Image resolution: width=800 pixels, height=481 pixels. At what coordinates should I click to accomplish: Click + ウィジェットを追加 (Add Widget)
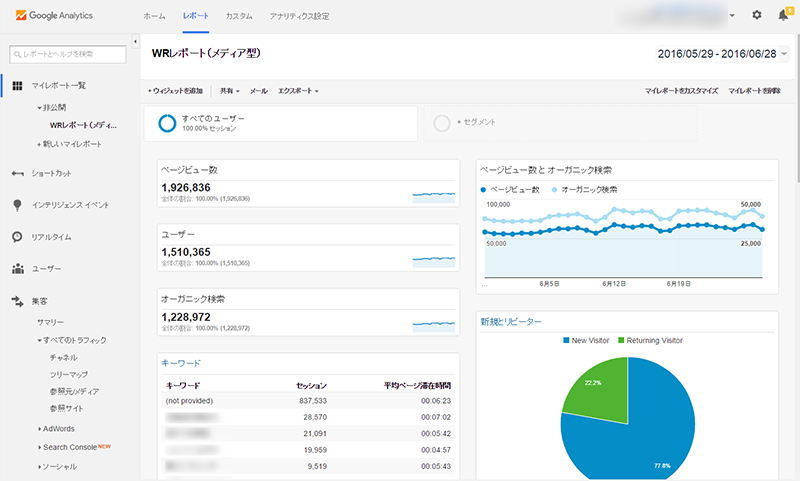click(175, 91)
